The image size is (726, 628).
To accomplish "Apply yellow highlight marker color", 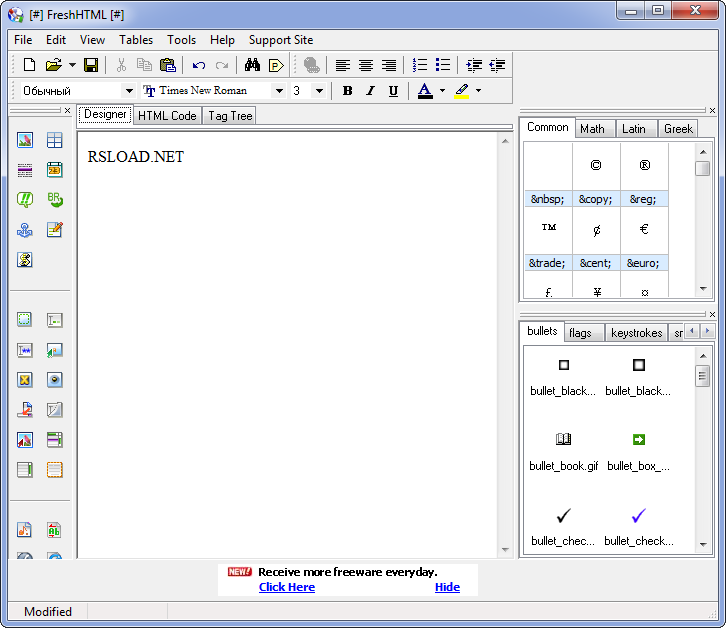I will pos(462,91).
